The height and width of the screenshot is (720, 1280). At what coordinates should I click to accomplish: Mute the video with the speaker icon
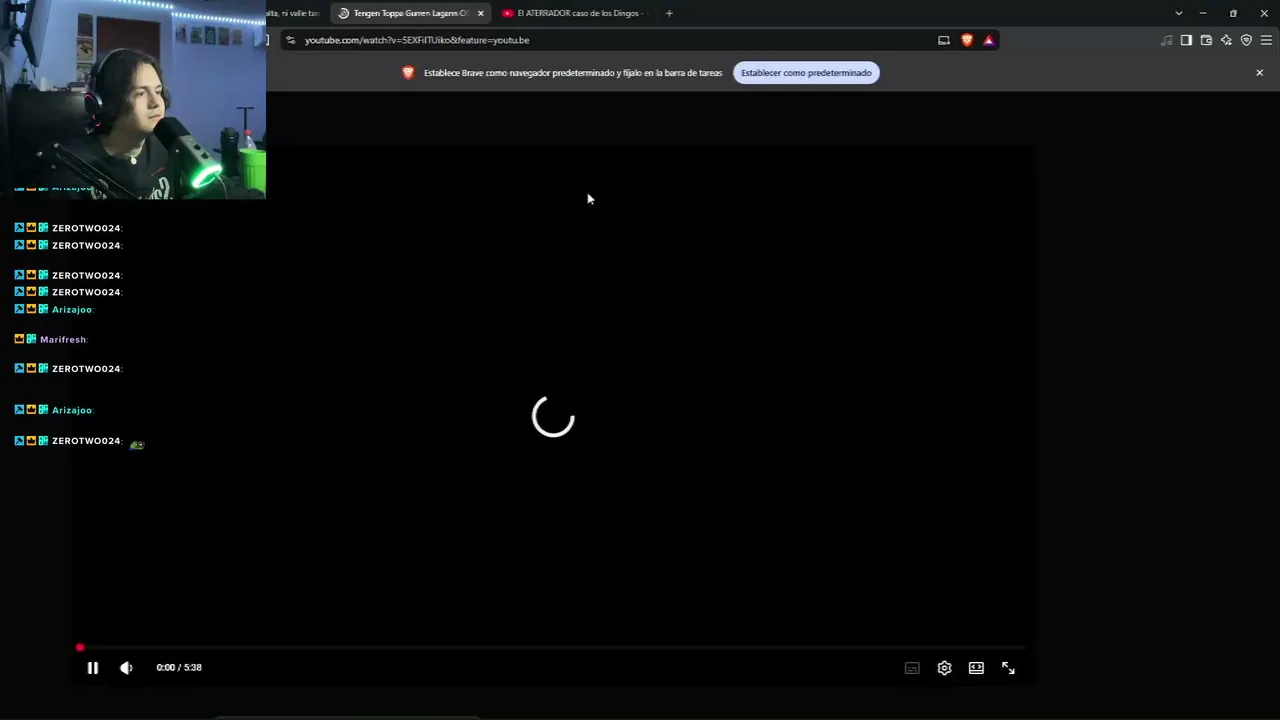(x=126, y=668)
